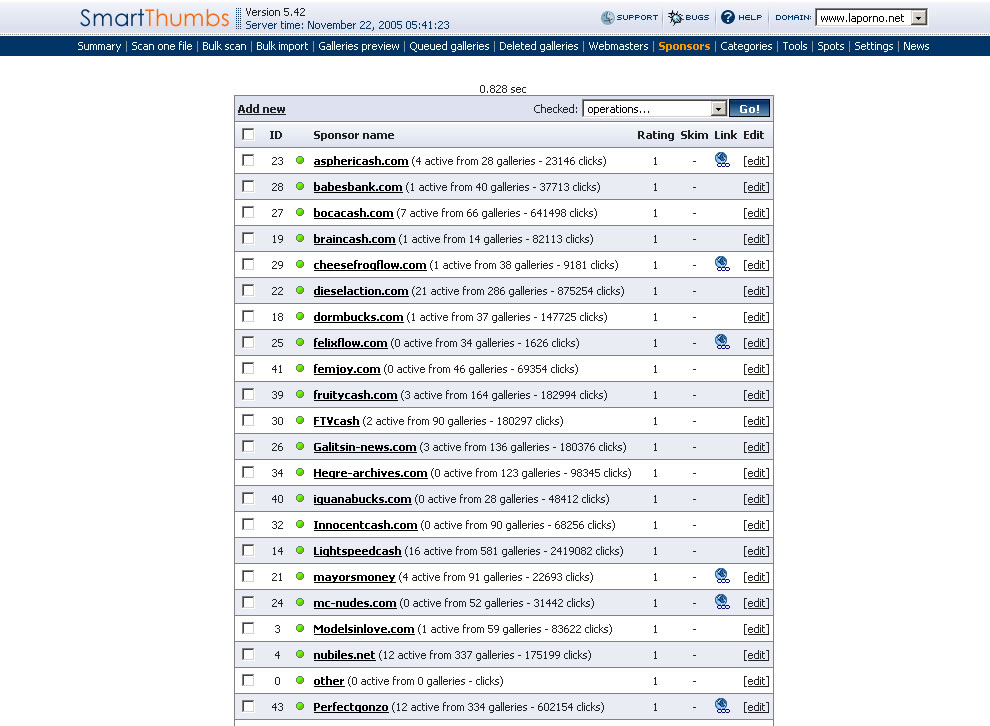Open the Bulk import menu item
Image resolution: width=990 pixels, height=726 pixels.
pyautogui.click(x=282, y=46)
